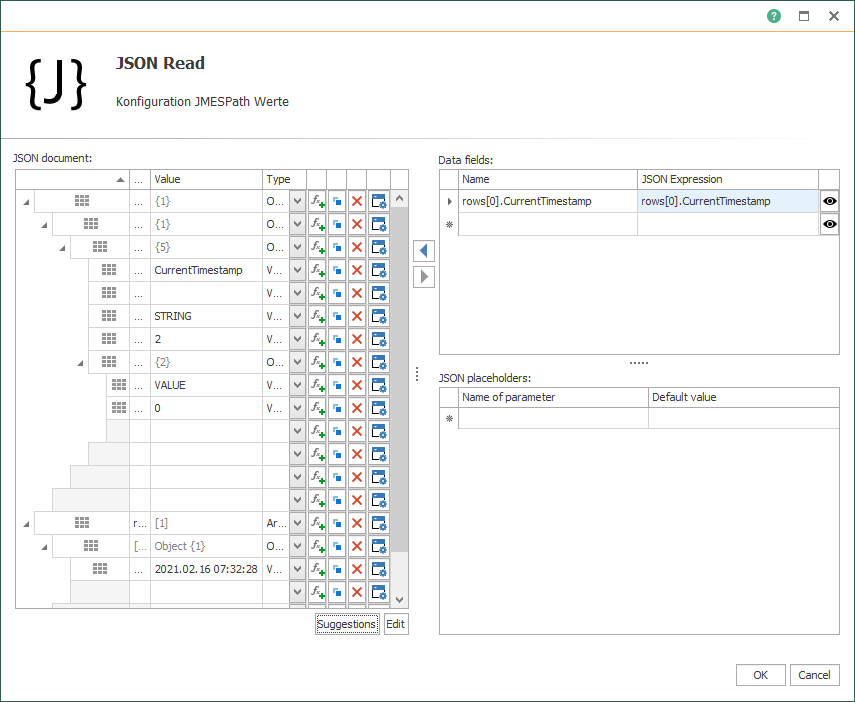This screenshot has height=702, width=855.
Task: Open advanced settings for the VALUE row
Action: click(x=379, y=385)
